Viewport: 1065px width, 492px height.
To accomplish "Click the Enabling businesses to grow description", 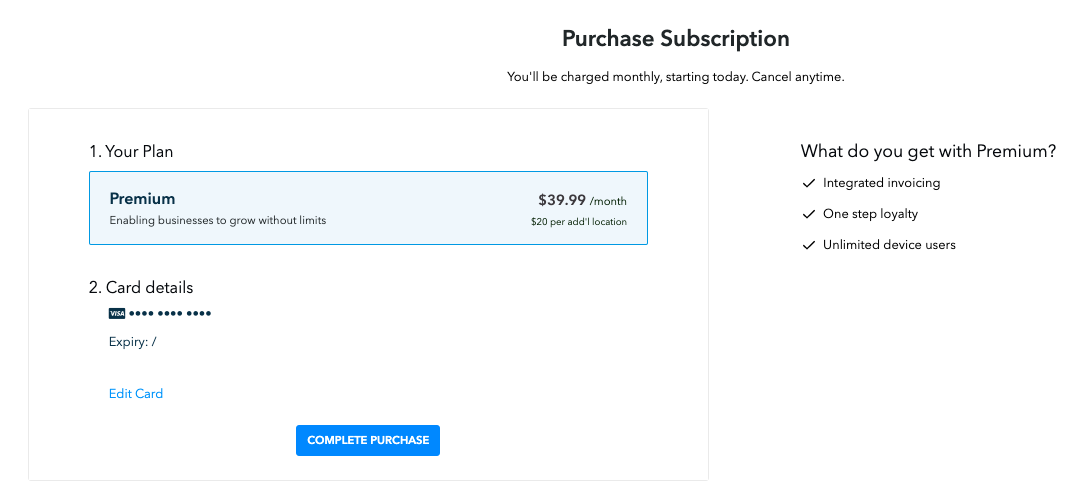I will pyautogui.click(x=218, y=220).
